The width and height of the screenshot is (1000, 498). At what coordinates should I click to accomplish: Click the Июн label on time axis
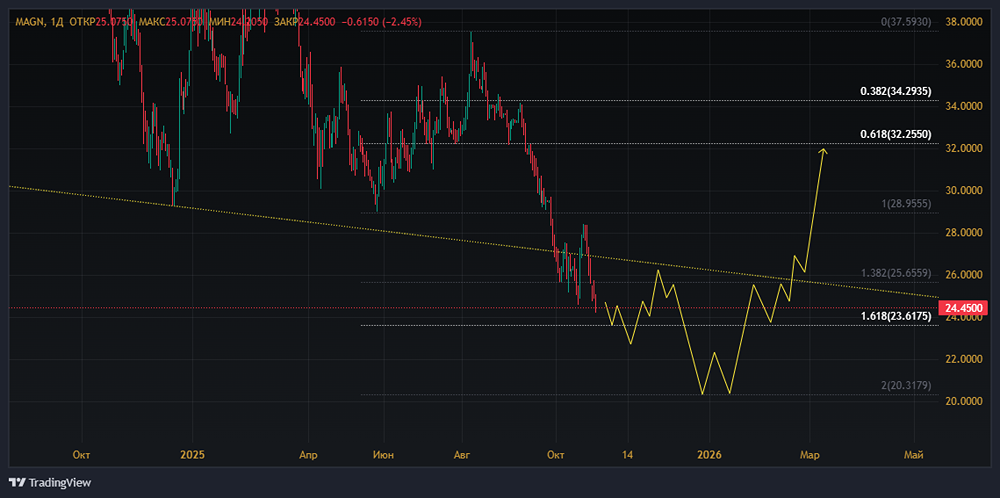point(383,455)
